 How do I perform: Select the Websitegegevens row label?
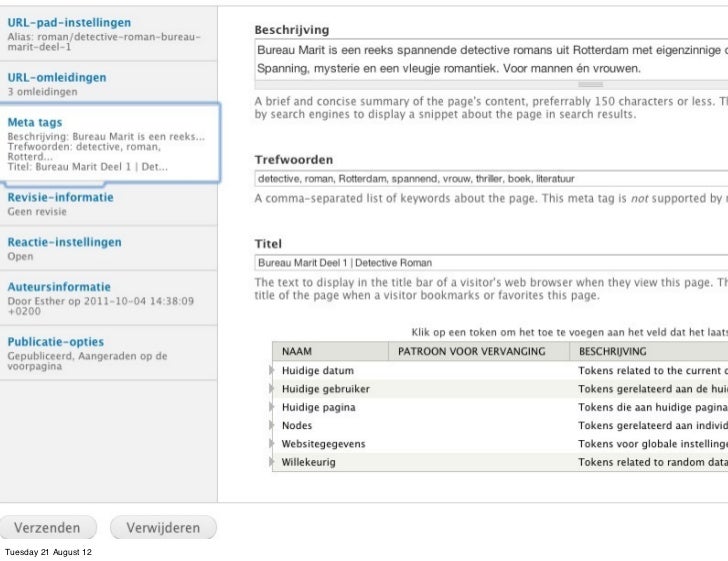tap(323, 444)
